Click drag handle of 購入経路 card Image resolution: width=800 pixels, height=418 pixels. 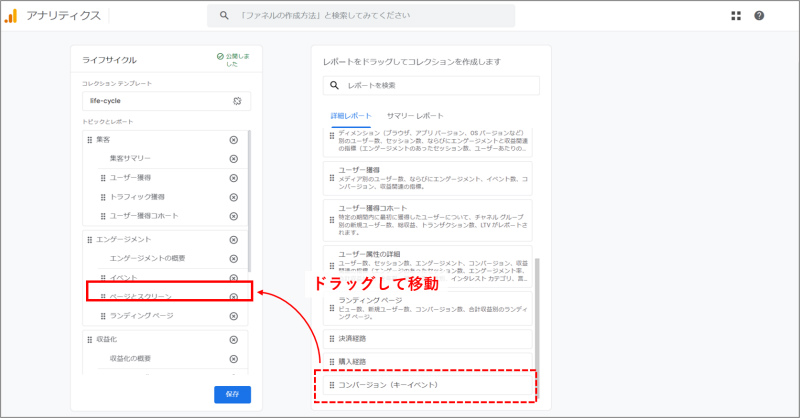[332, 362]
